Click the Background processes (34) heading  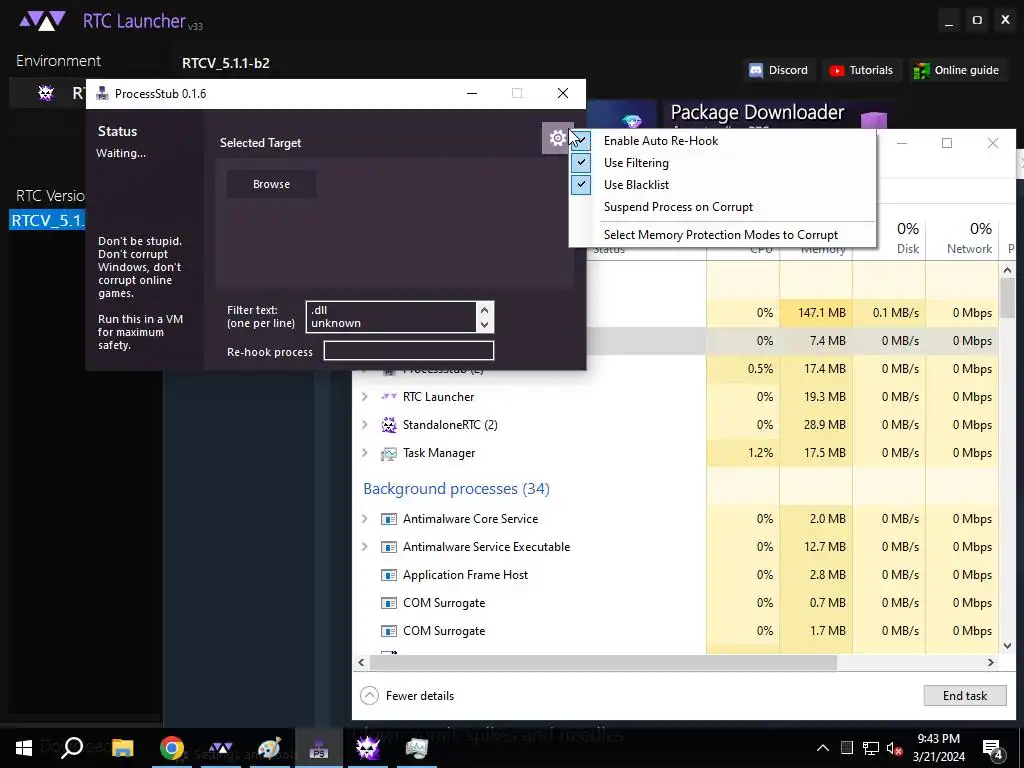pyautogui.click(x=456, y=488)
